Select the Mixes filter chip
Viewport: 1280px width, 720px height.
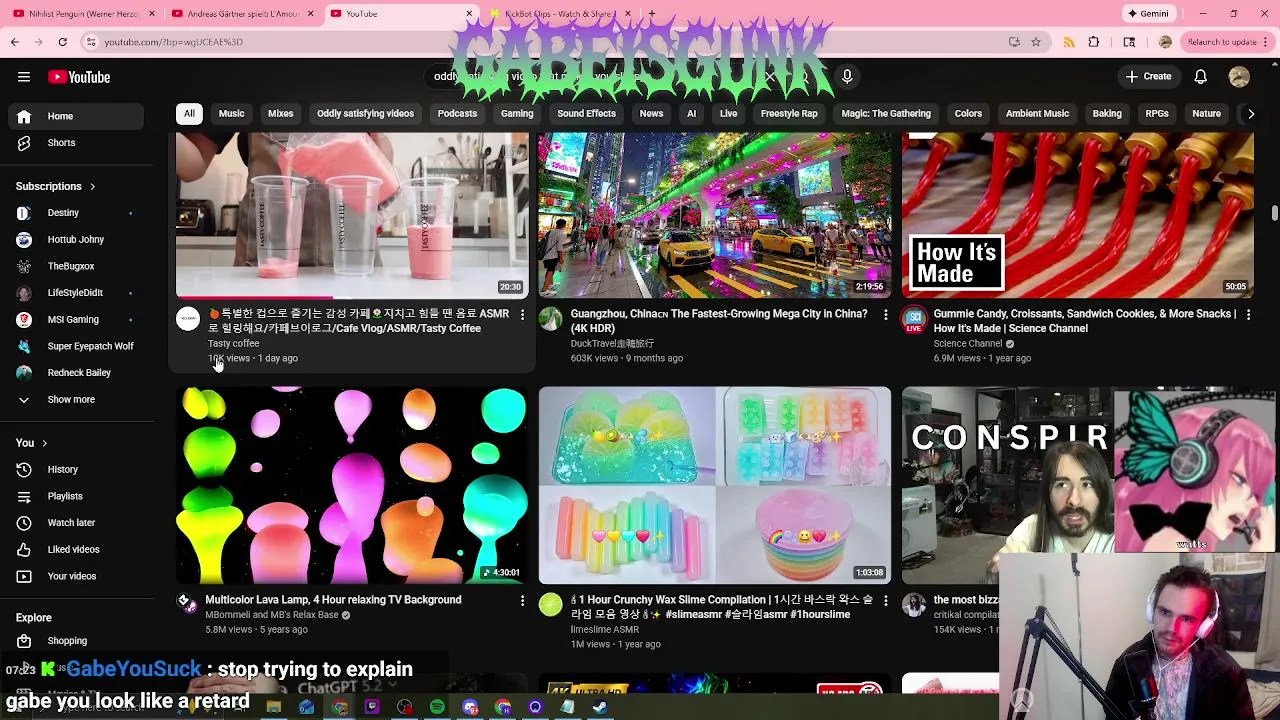[x=280, y=114]
